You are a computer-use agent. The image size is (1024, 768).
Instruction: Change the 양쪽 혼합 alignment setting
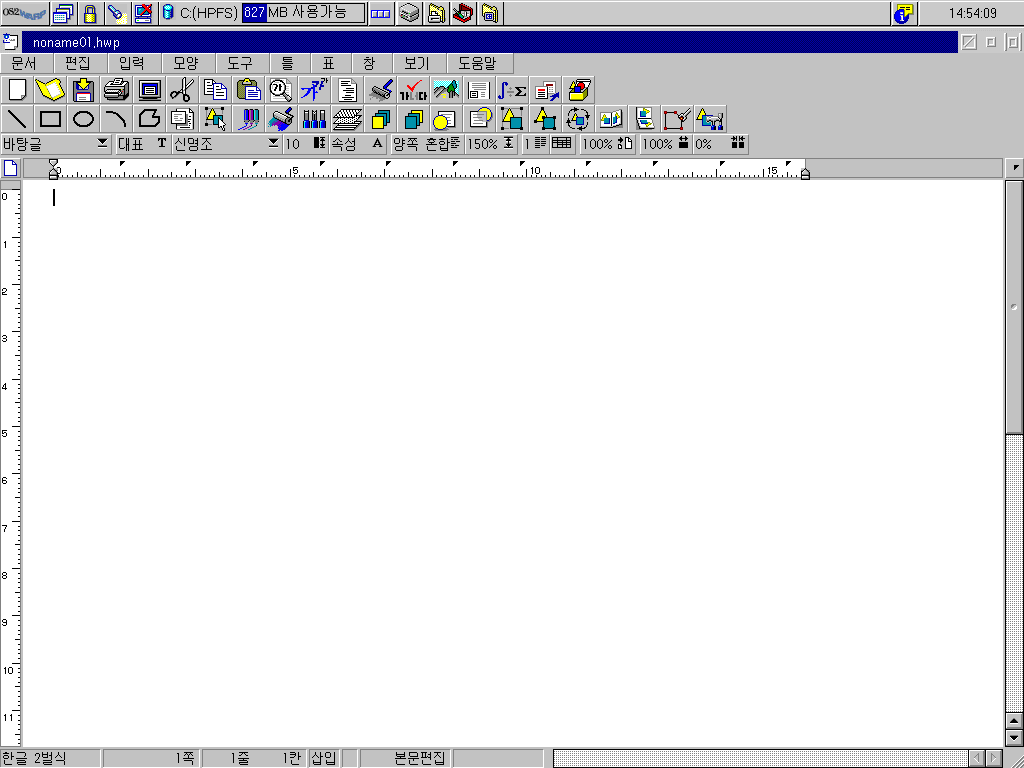(426, 144)
